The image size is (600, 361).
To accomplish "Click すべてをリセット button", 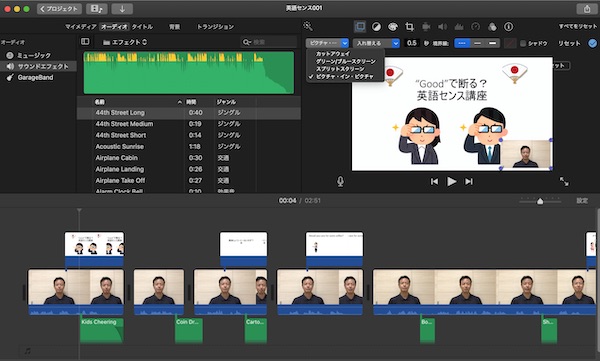I will [577, 26].
